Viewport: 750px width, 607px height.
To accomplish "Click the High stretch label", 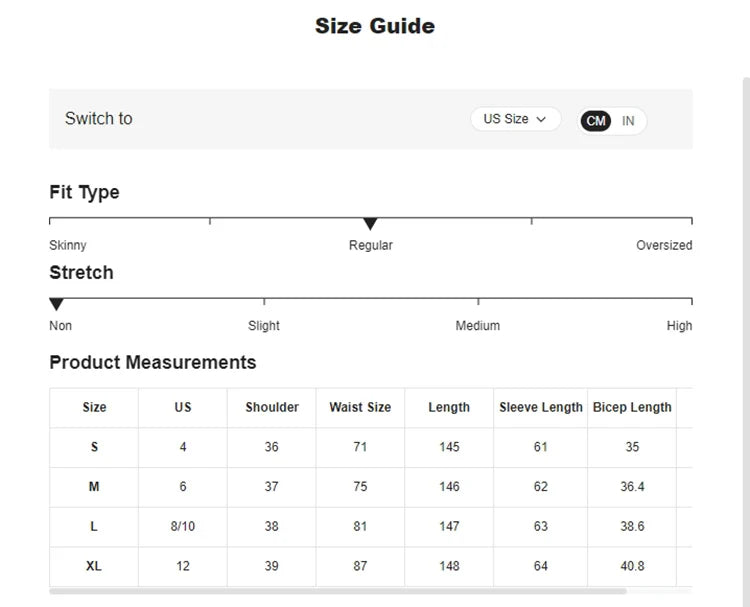I will click(679, 325).
